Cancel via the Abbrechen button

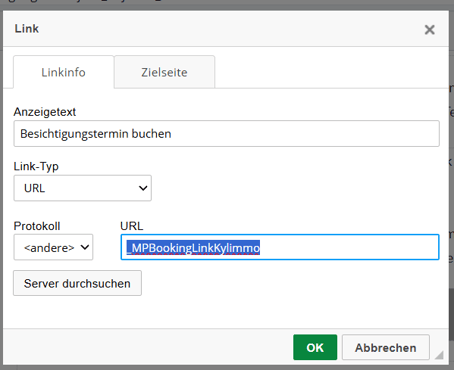click(x=386, y=348)
